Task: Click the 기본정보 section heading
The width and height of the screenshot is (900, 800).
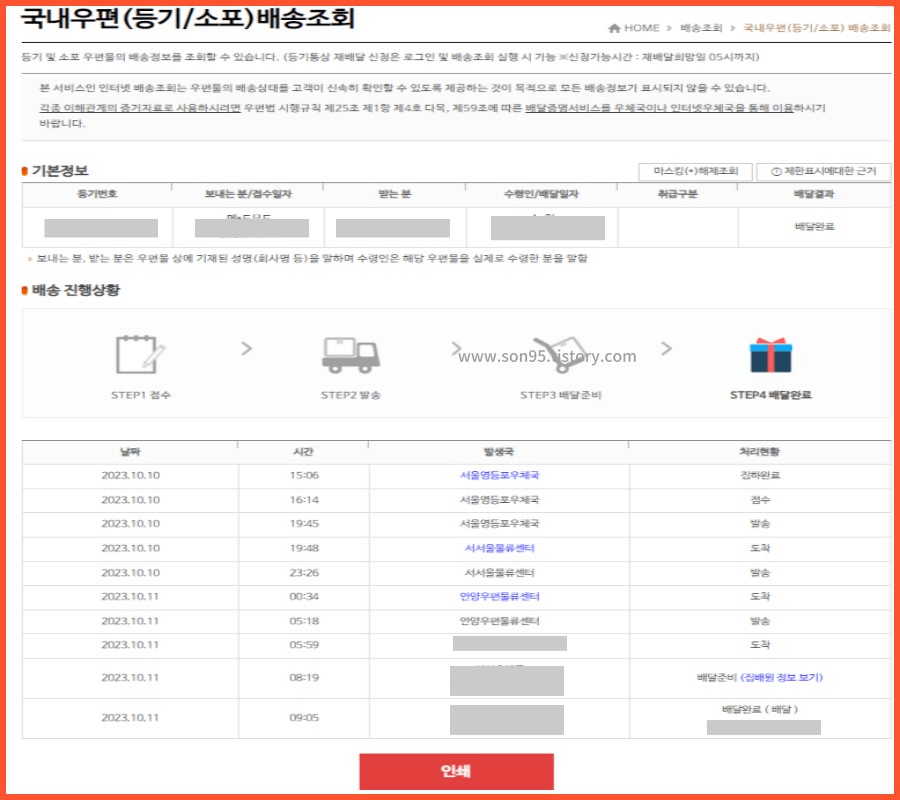Action: click(x=60, y=171)
